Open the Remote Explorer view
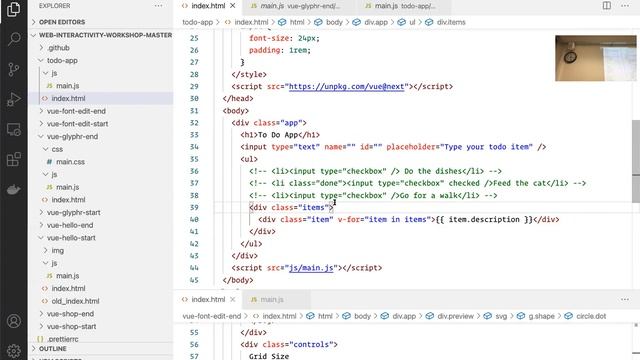Image resolution: width=640 pixels, height=360 pixels. [x=13, y=130]
